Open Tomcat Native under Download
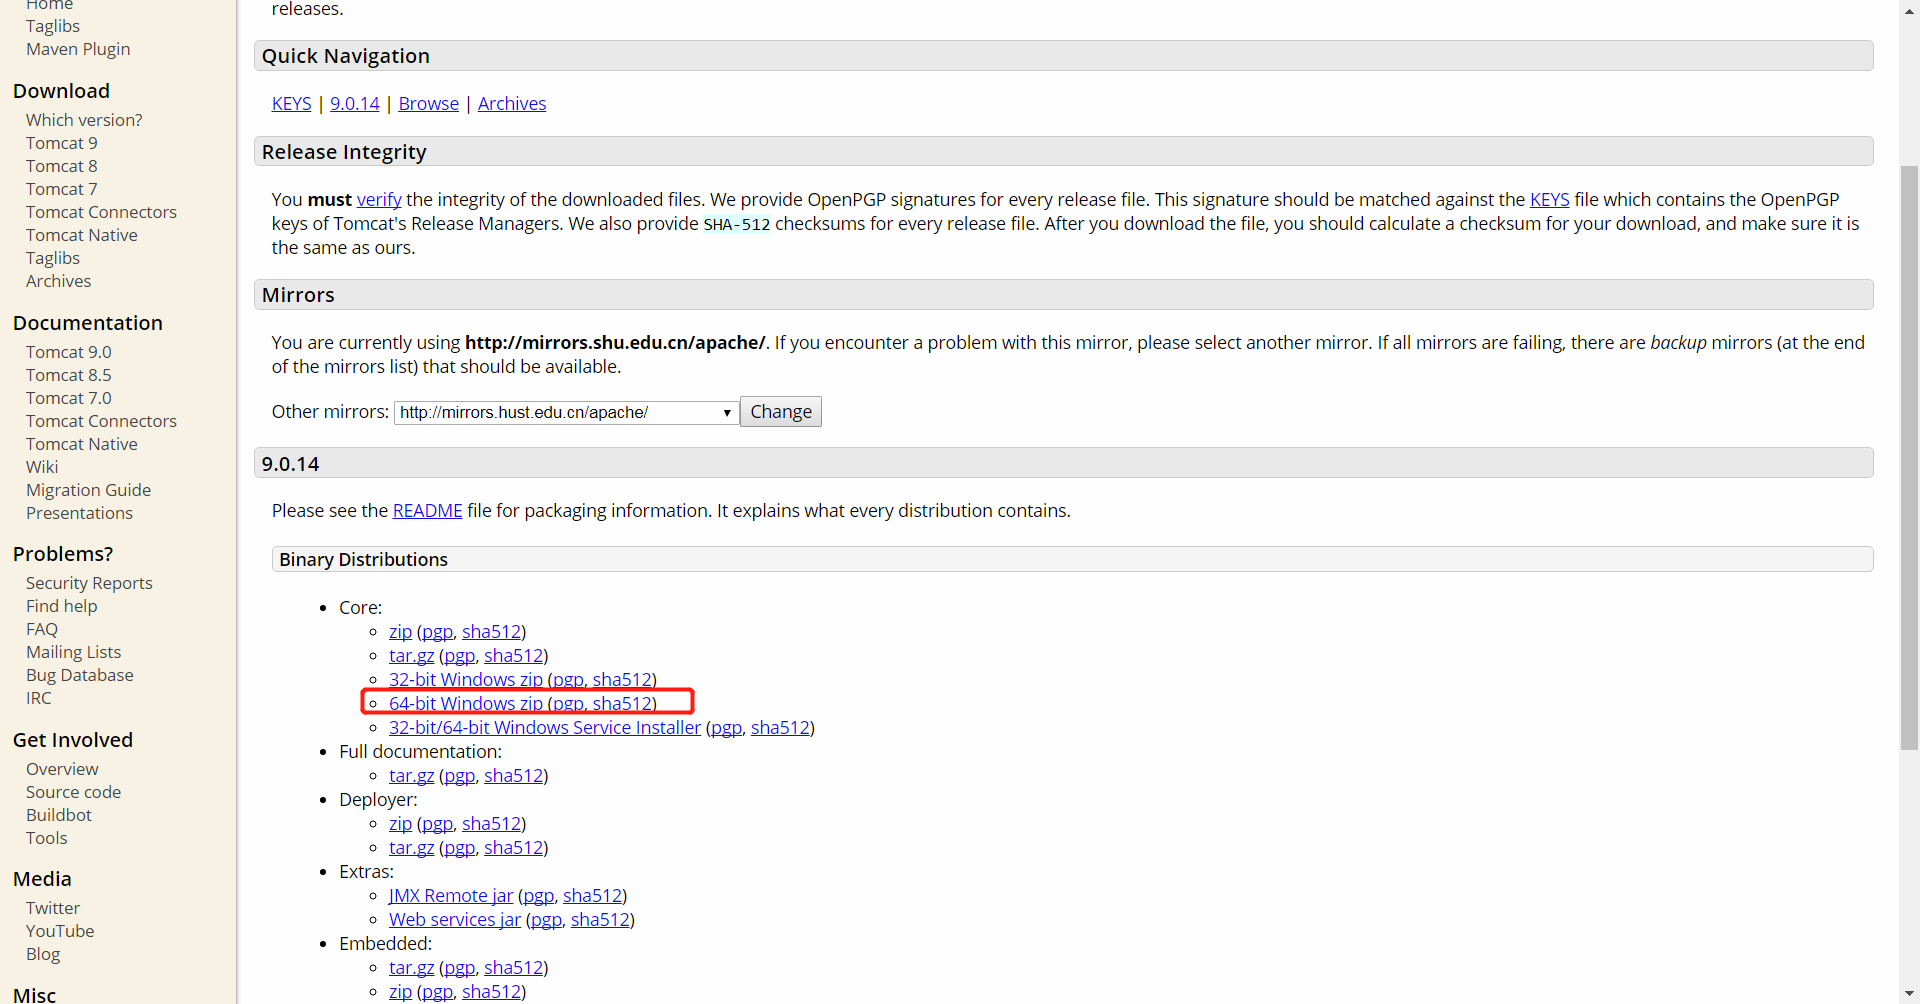This screenshot has width=1920, height=1004. pos(82,235)
